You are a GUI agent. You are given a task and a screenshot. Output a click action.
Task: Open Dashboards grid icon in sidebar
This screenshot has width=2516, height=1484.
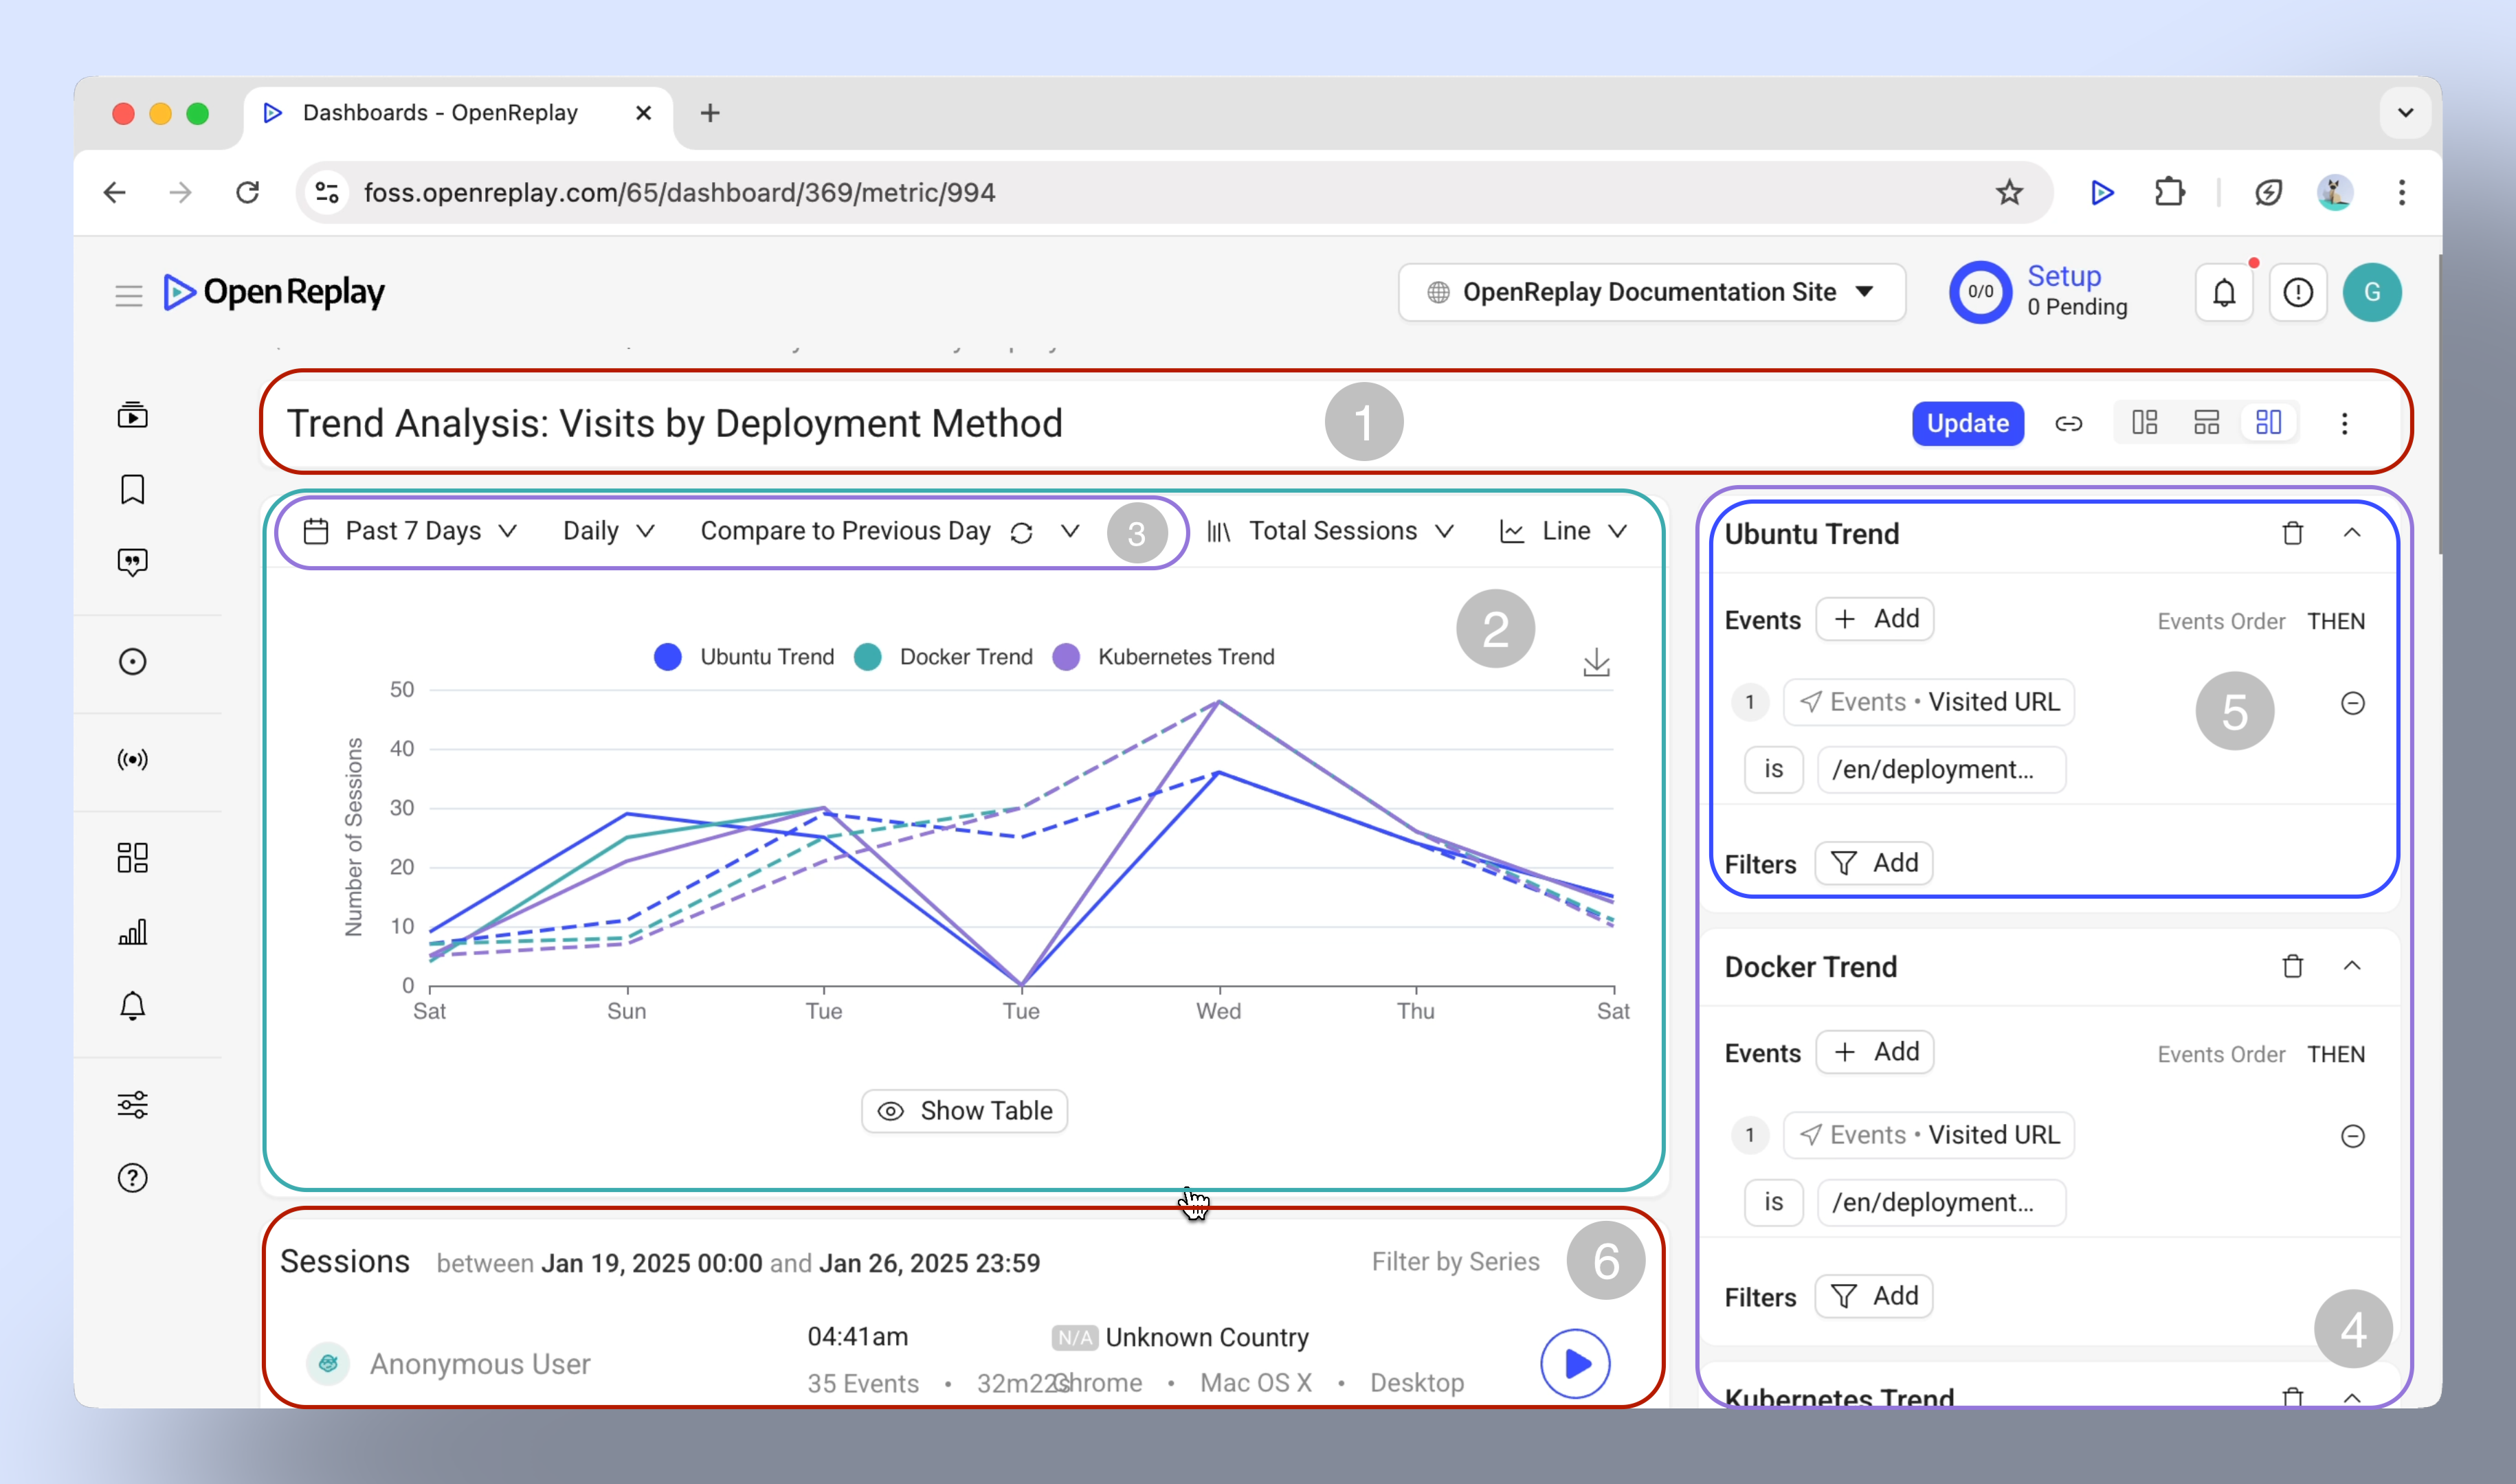click(x=132, y=857)
